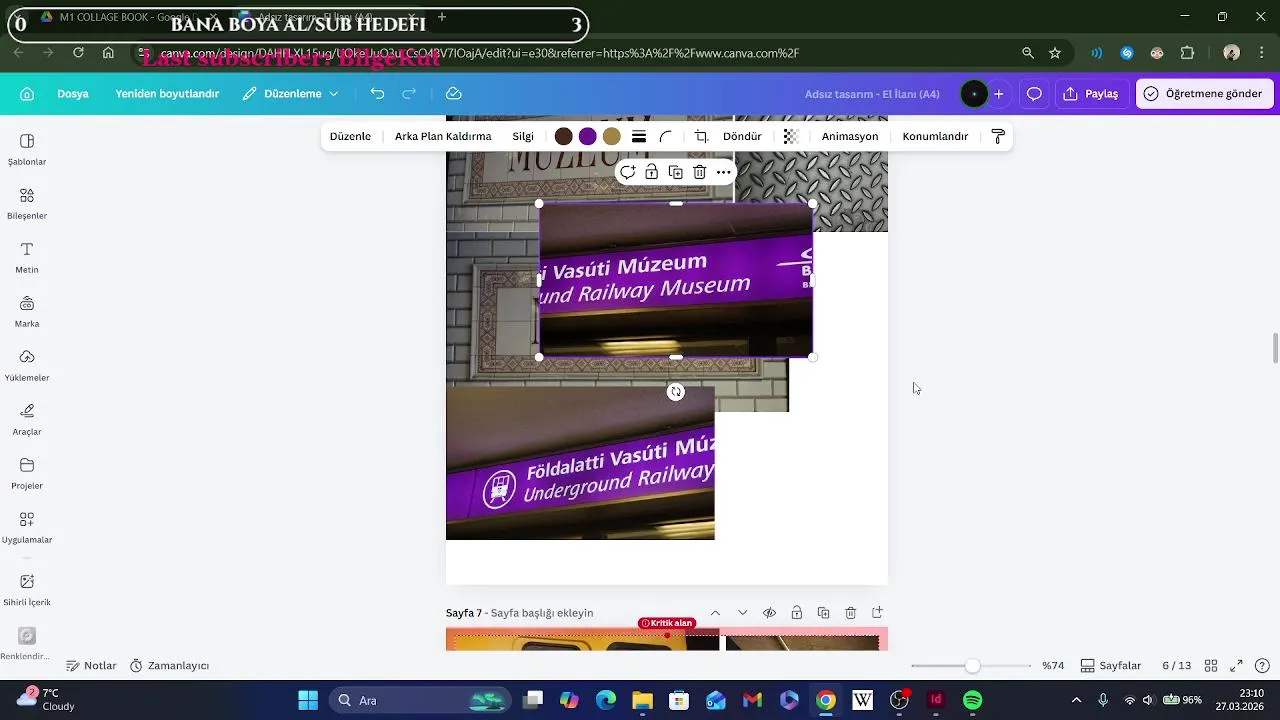Open Windows Start menu

pos(308,700)
